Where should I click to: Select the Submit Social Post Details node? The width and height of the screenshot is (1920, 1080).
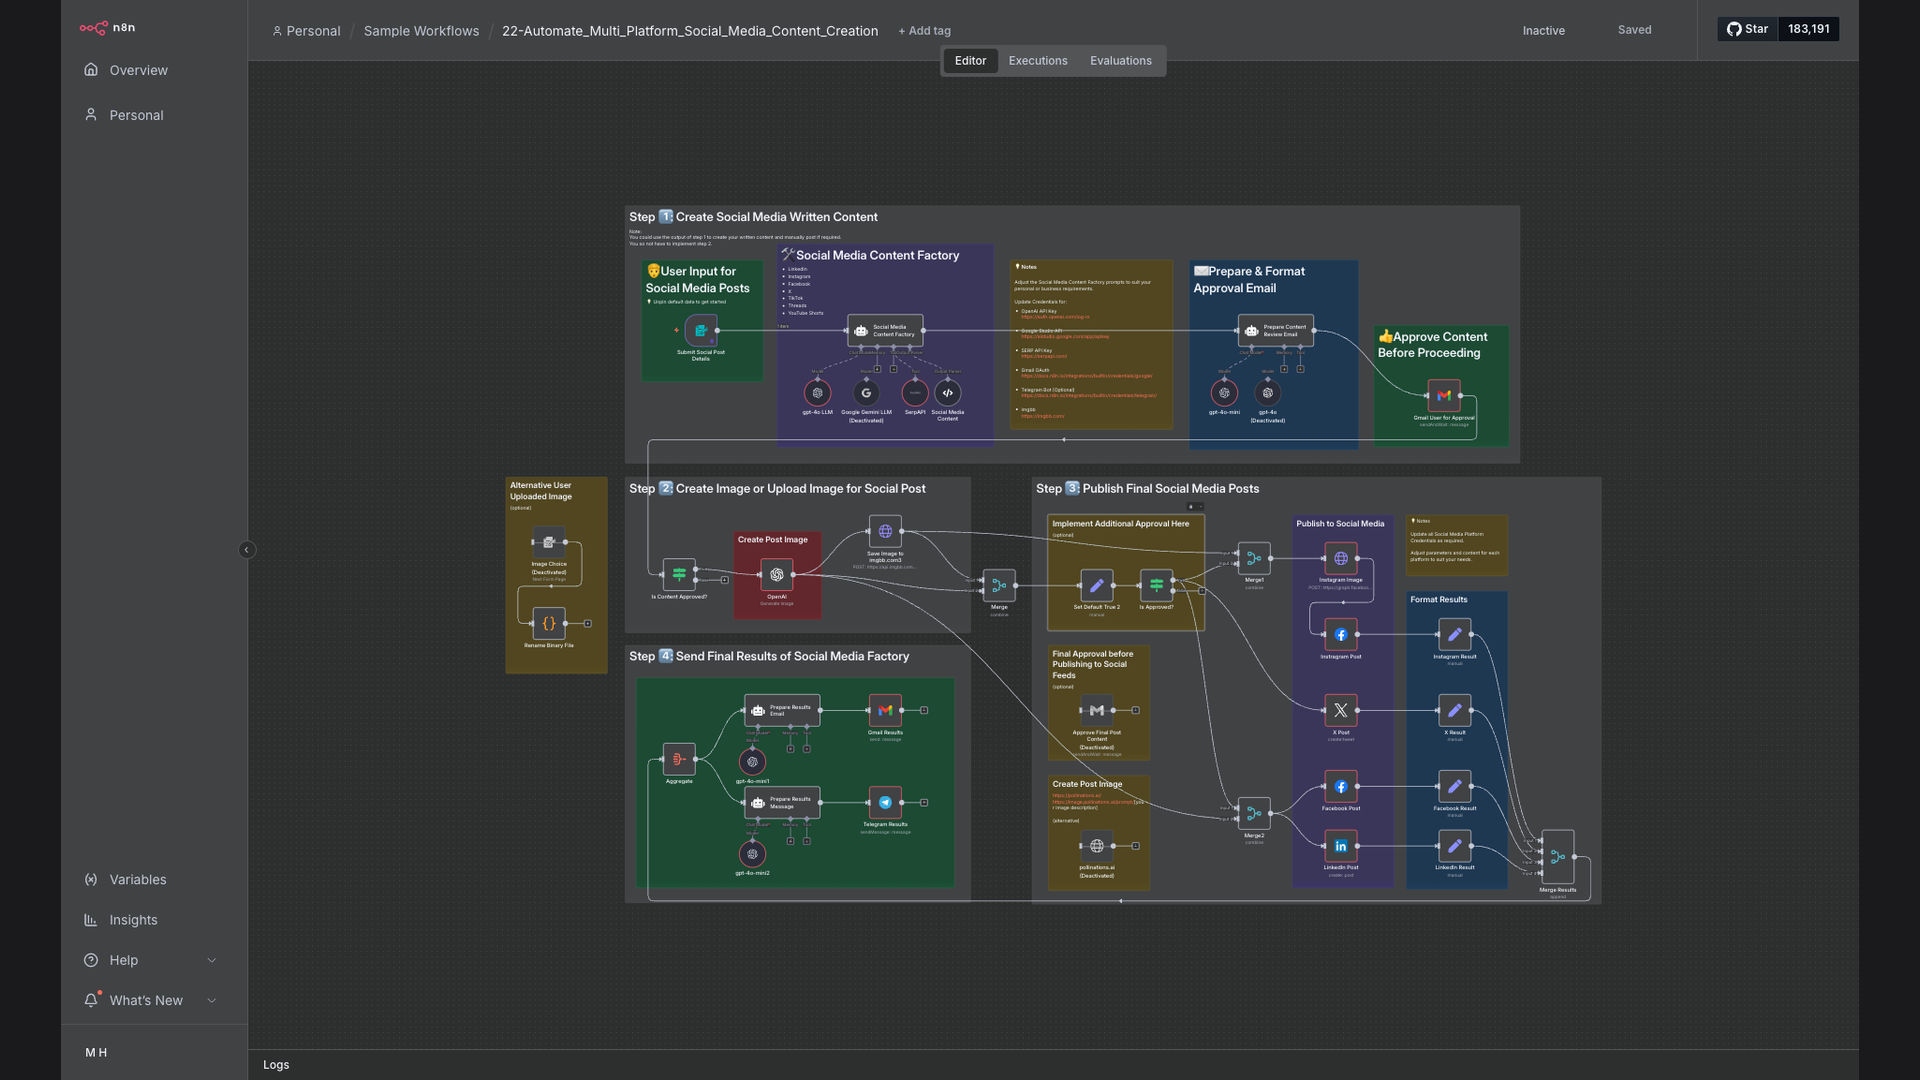click(701, 330)
